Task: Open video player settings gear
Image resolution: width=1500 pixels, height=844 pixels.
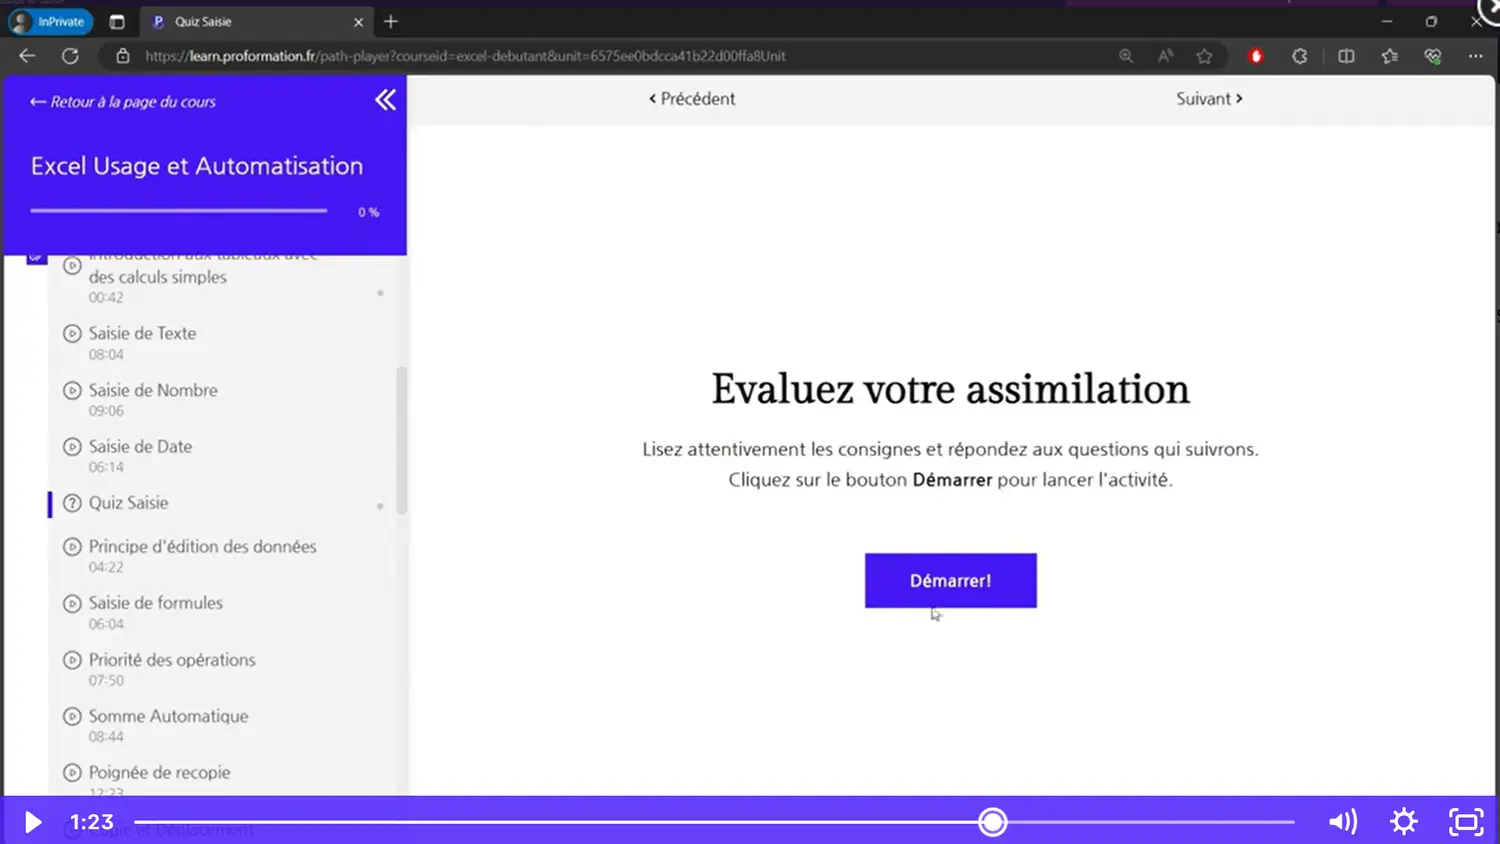Action: (x=1404, y=822)
